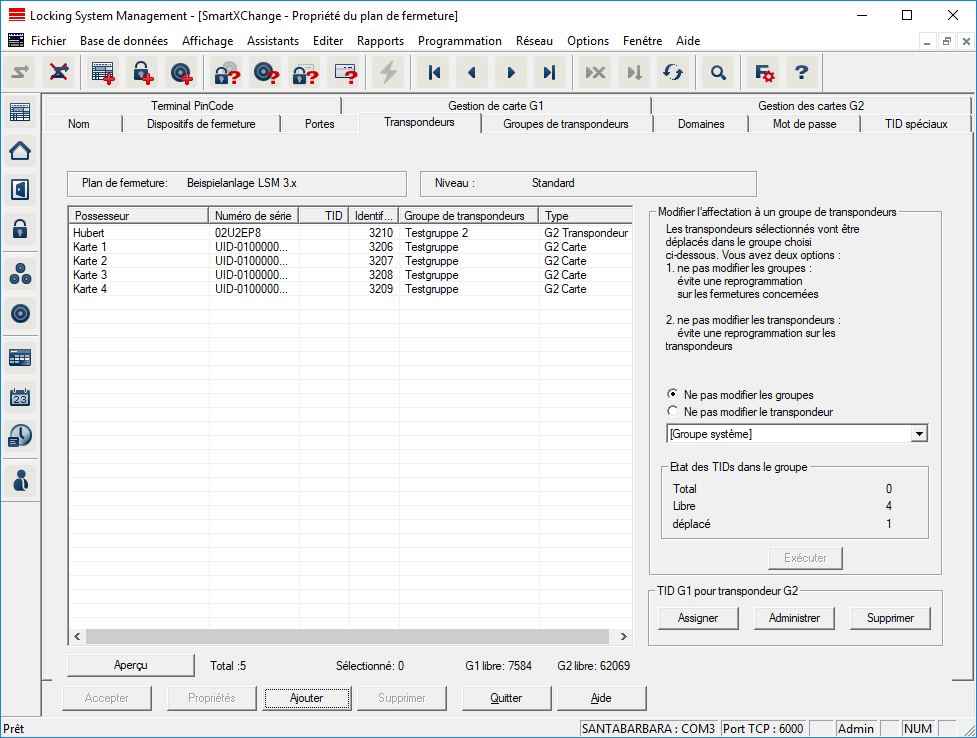Open search with the magnifier icon
This screenshot has height=738, width=977.
(717, 72)
